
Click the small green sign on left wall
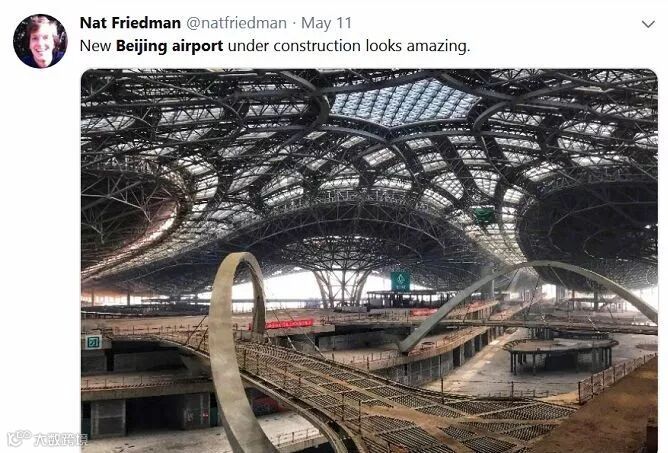tap(92, 342)
